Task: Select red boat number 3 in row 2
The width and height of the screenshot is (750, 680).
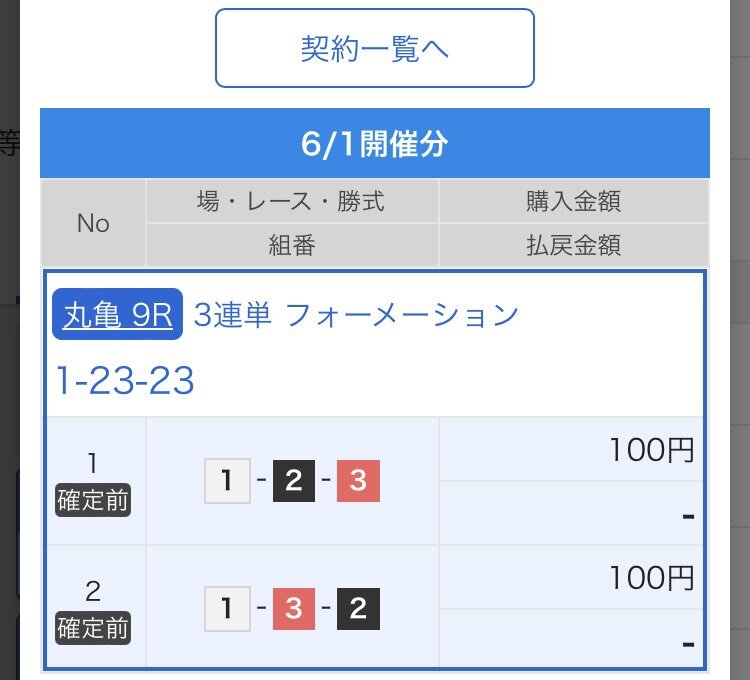Action: 294,609
